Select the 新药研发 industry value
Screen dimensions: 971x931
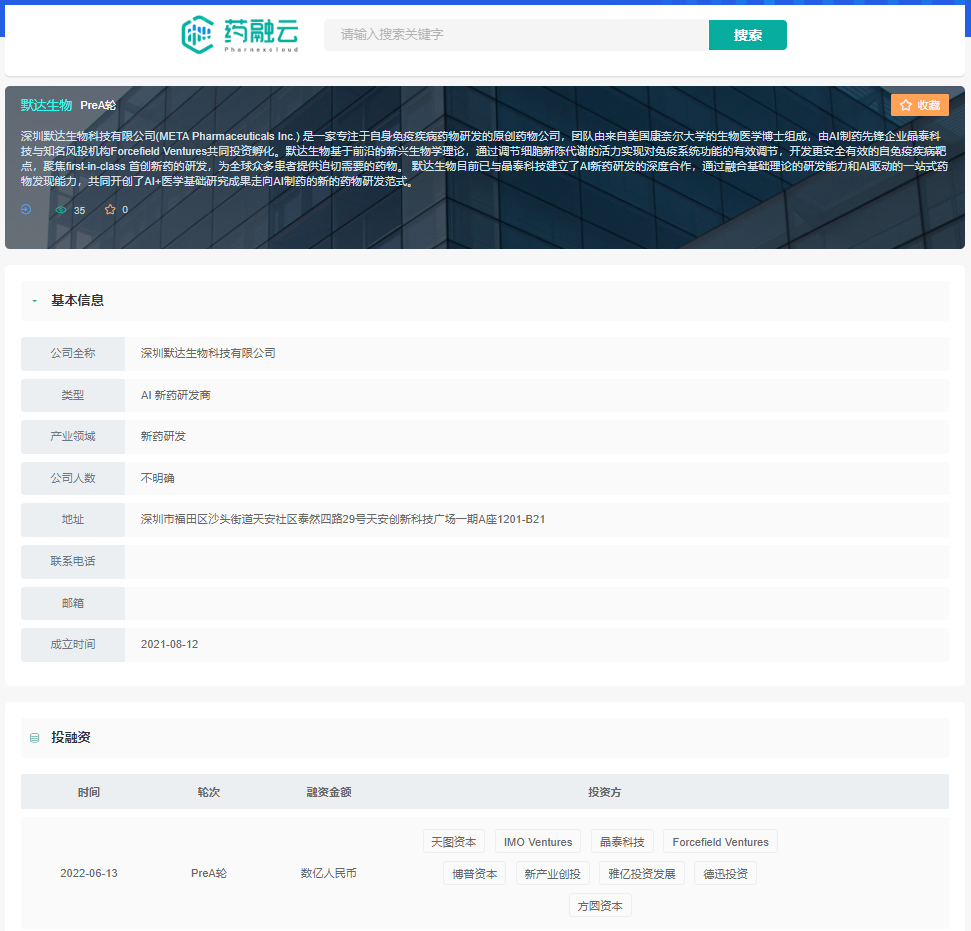(163, 437)
